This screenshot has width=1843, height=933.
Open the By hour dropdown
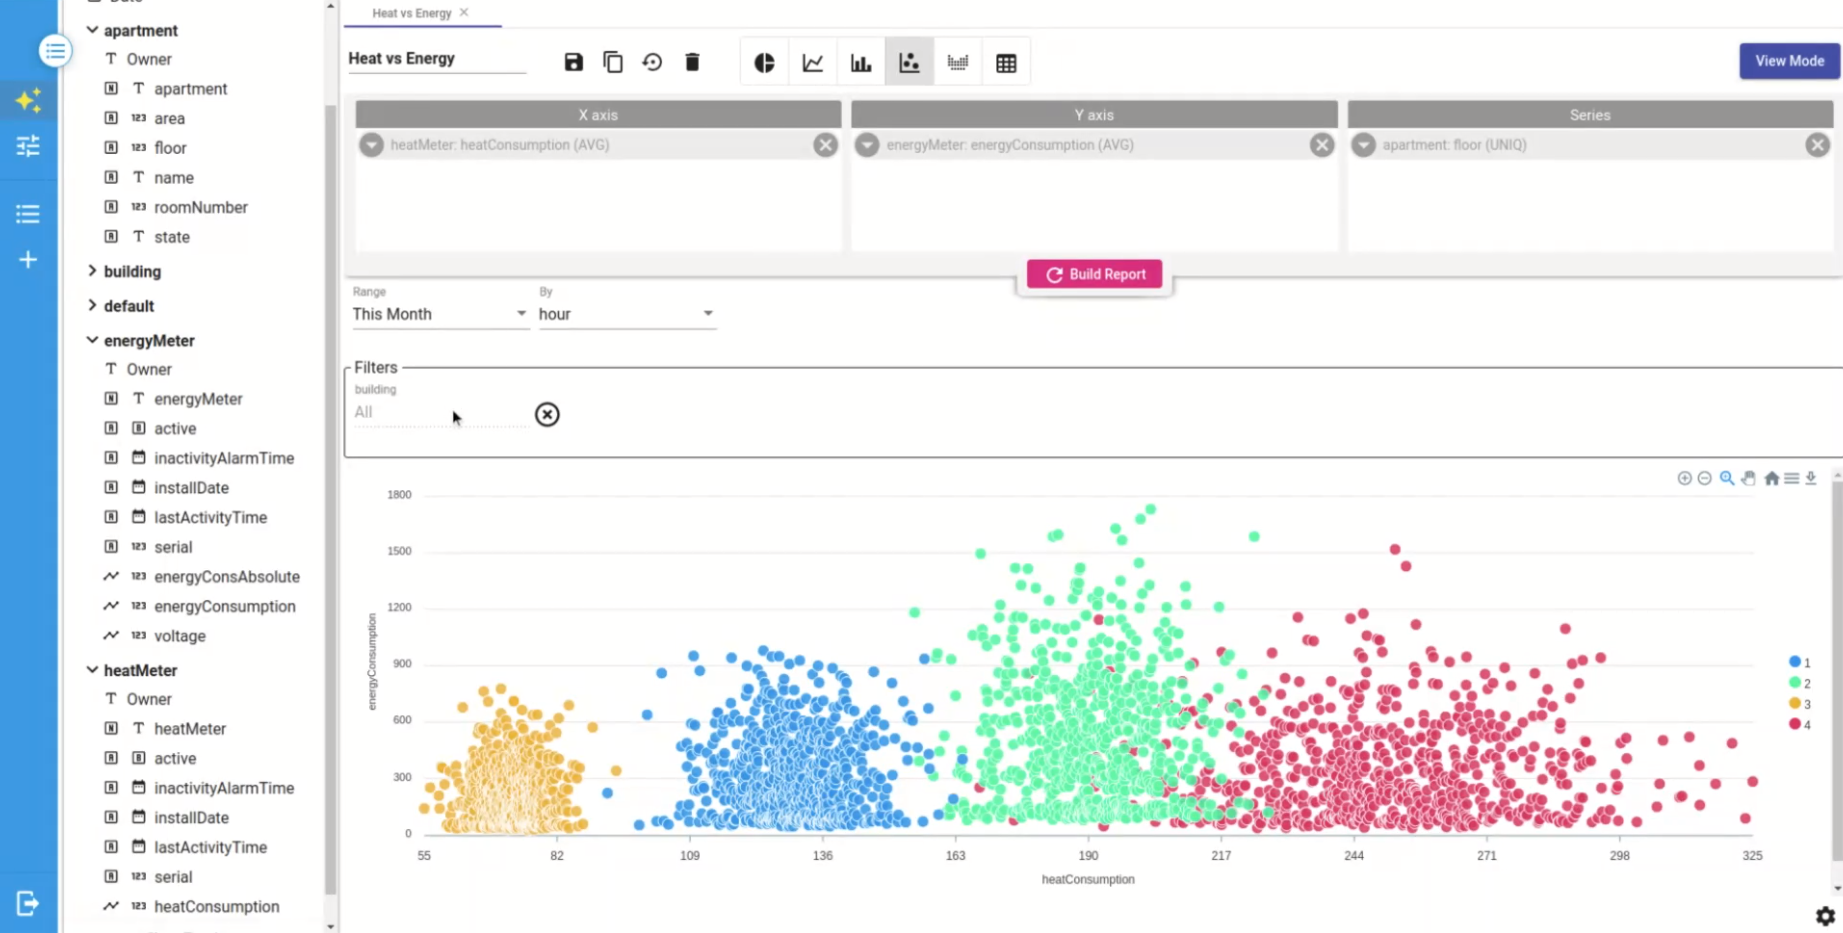625,314
